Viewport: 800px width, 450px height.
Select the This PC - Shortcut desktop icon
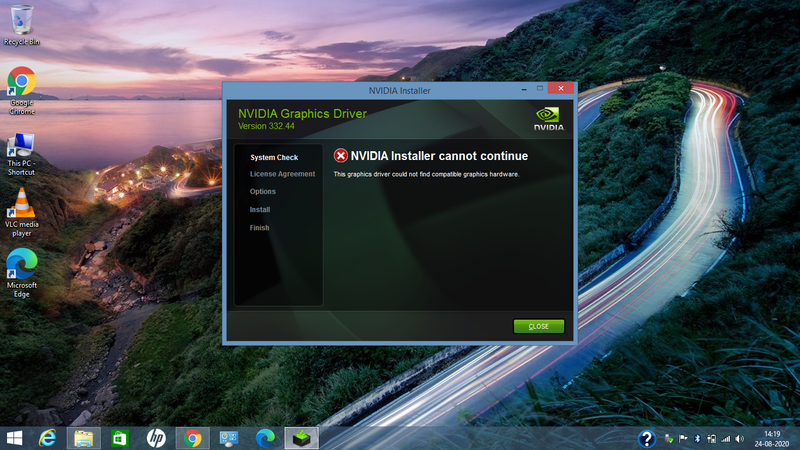click(21, 154)
